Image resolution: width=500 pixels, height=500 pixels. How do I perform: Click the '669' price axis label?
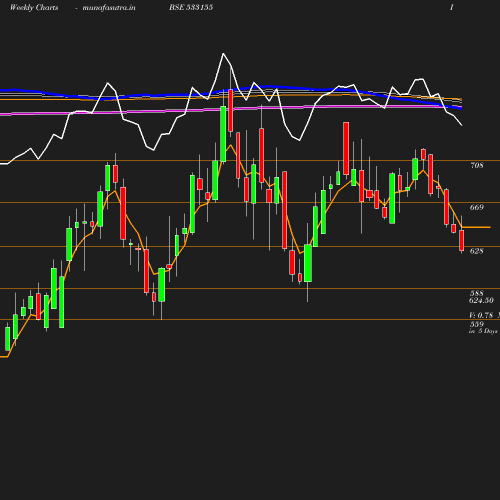tap(477, 207)
